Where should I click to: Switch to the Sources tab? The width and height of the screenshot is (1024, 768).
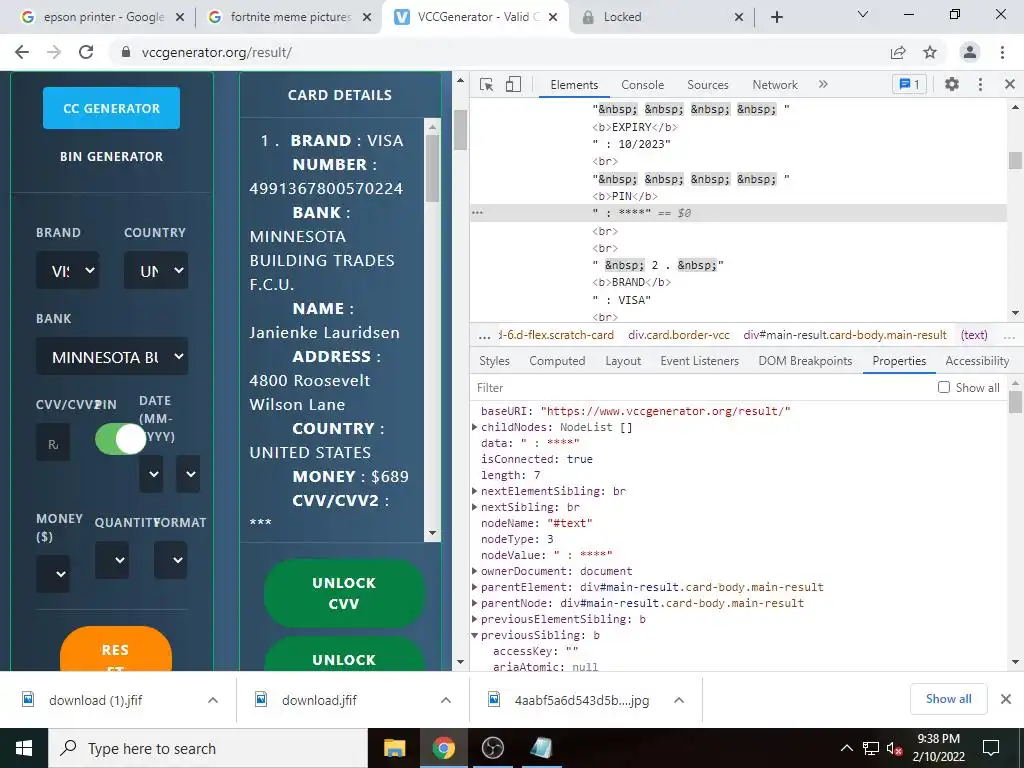click(707, 85)
